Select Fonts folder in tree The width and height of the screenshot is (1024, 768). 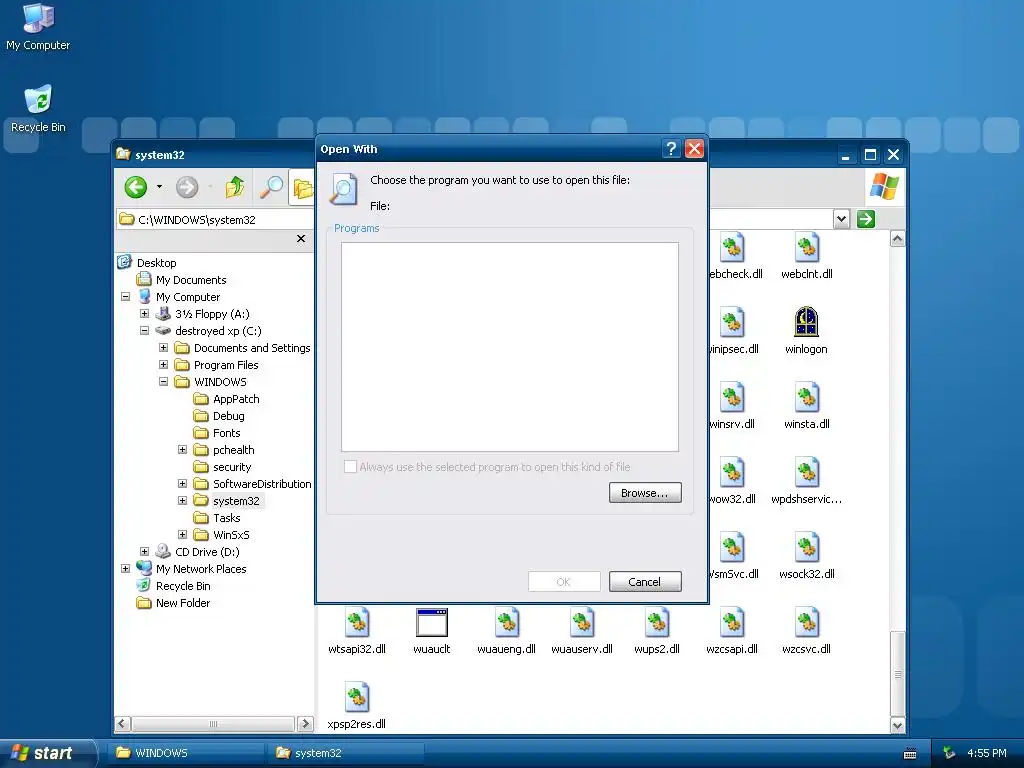point(226,432)
